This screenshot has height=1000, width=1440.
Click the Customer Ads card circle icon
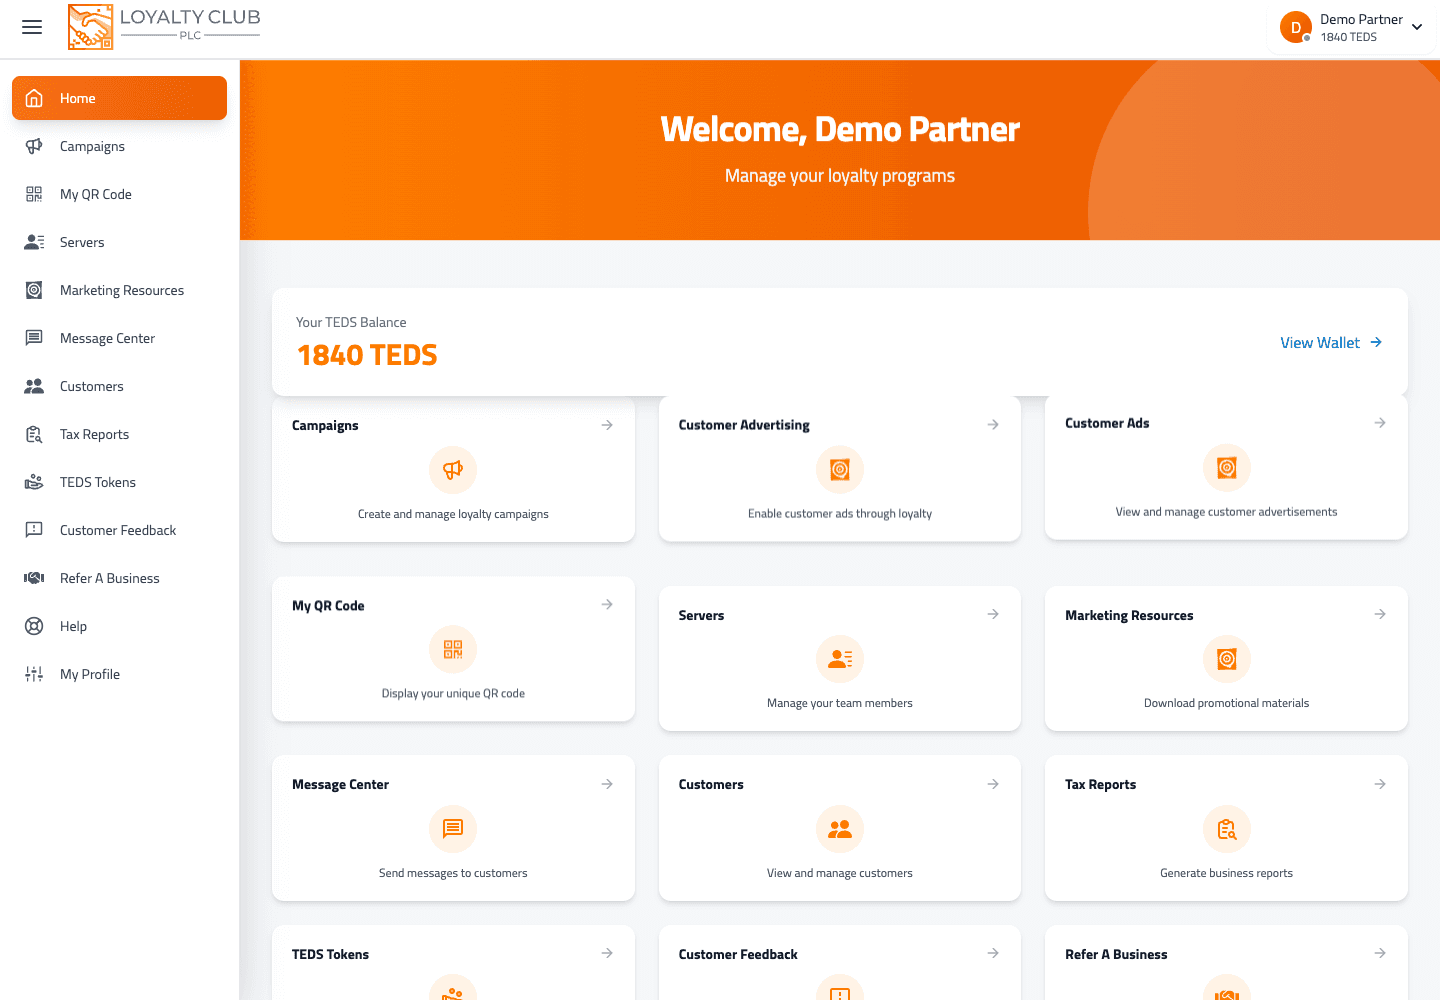(1227, 468)
